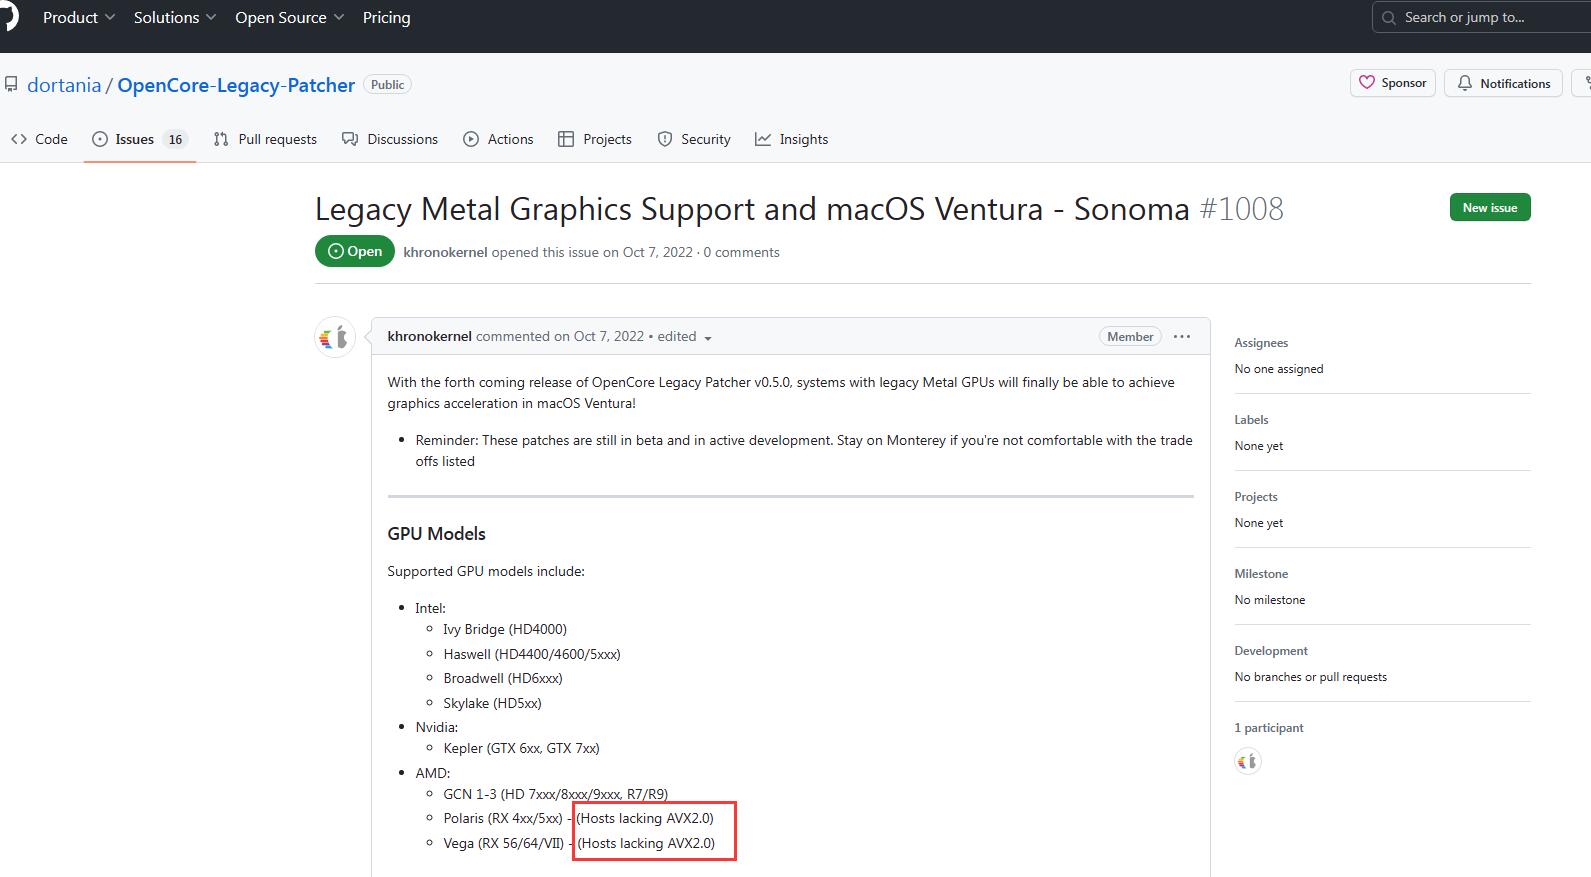Click the Notifications bell icon
Viewport: 1591px width, 877px height.
tap(1465, 83)
